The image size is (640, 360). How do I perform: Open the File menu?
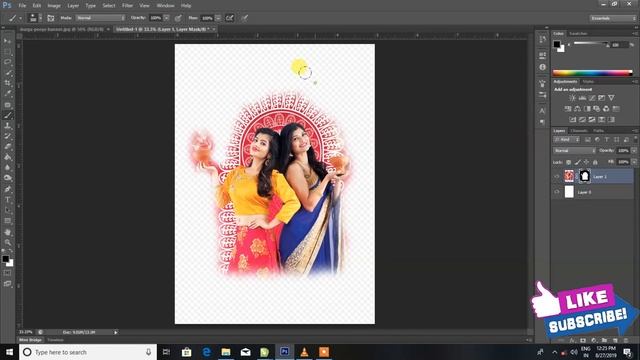22,6
